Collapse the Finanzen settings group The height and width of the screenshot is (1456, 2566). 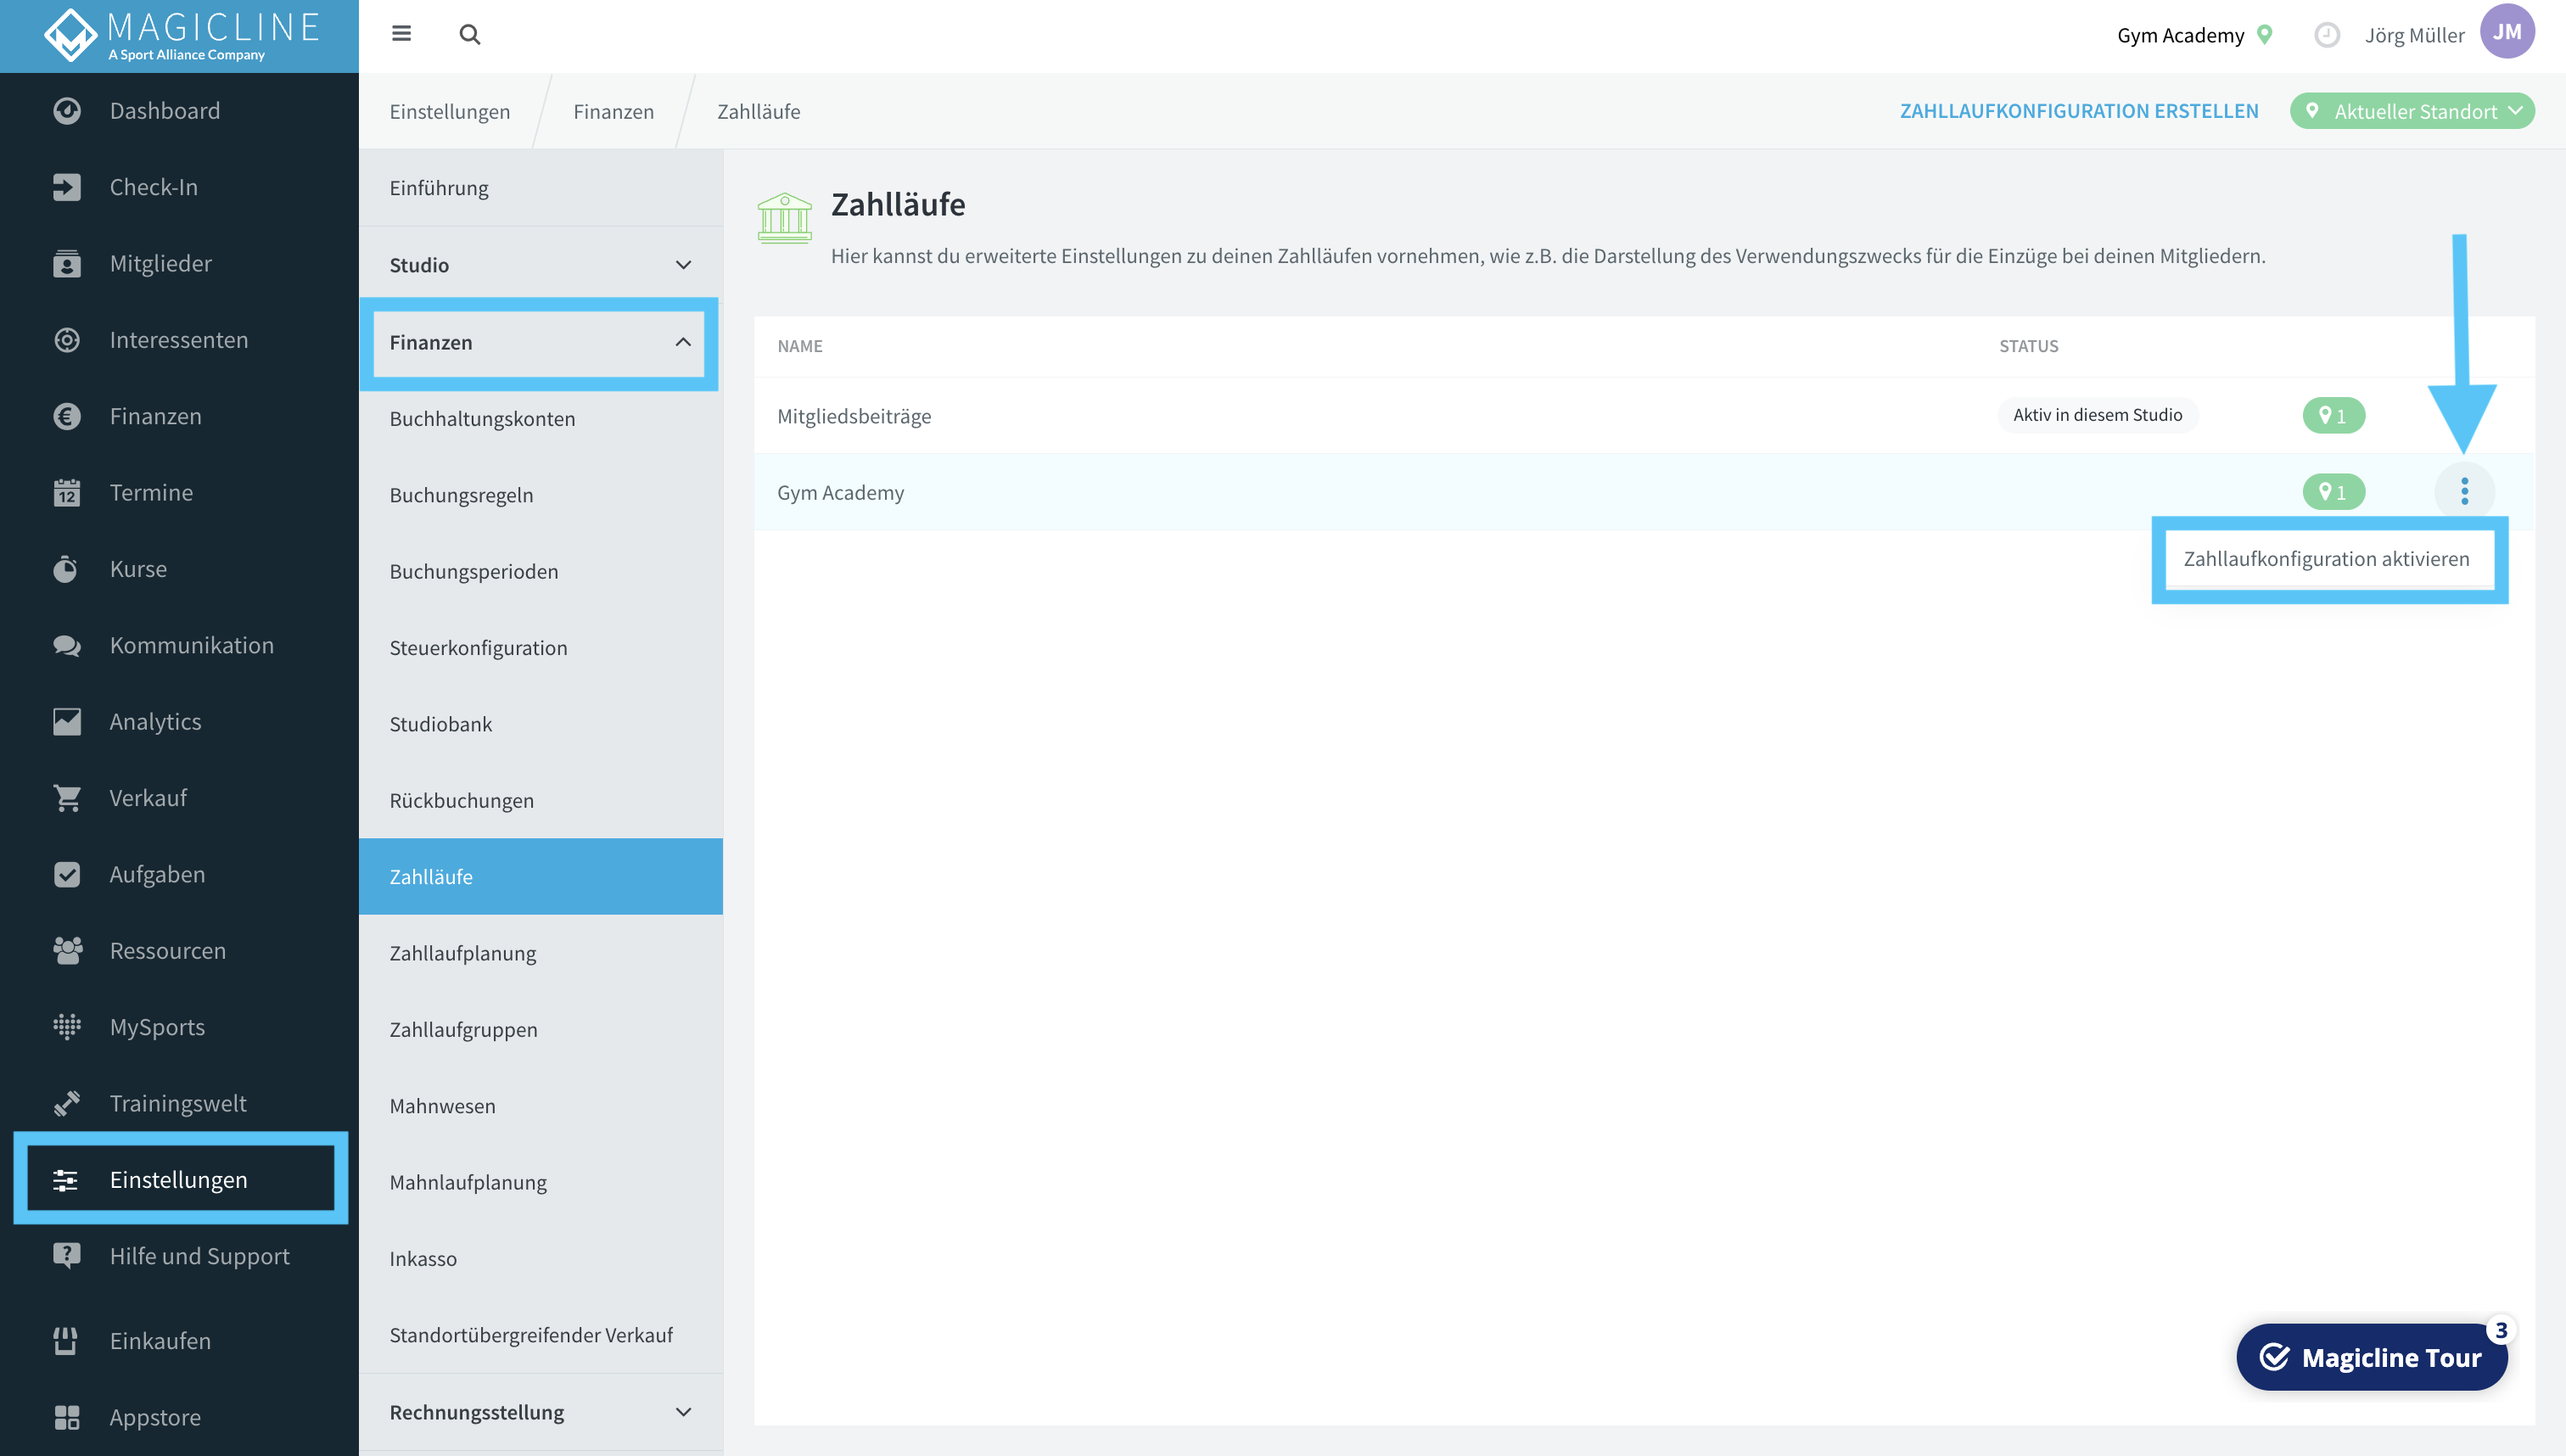[540, 342]
